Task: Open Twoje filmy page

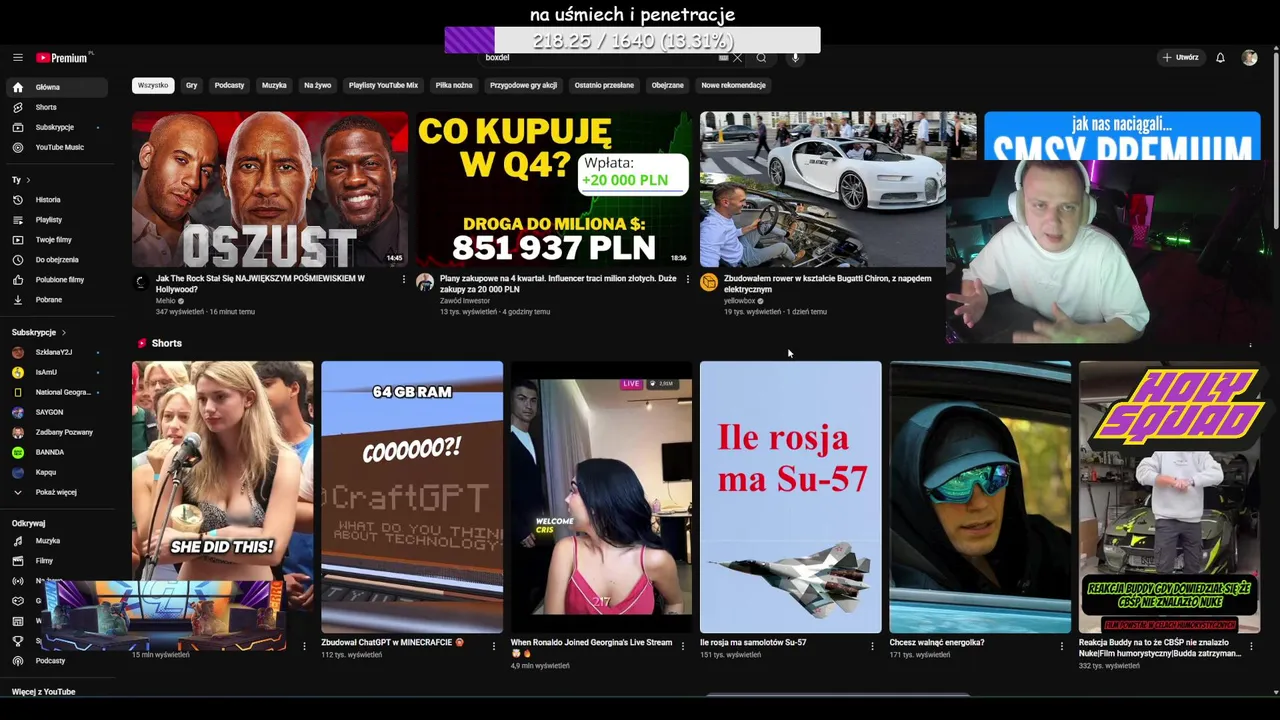Action: click(53, 240)
